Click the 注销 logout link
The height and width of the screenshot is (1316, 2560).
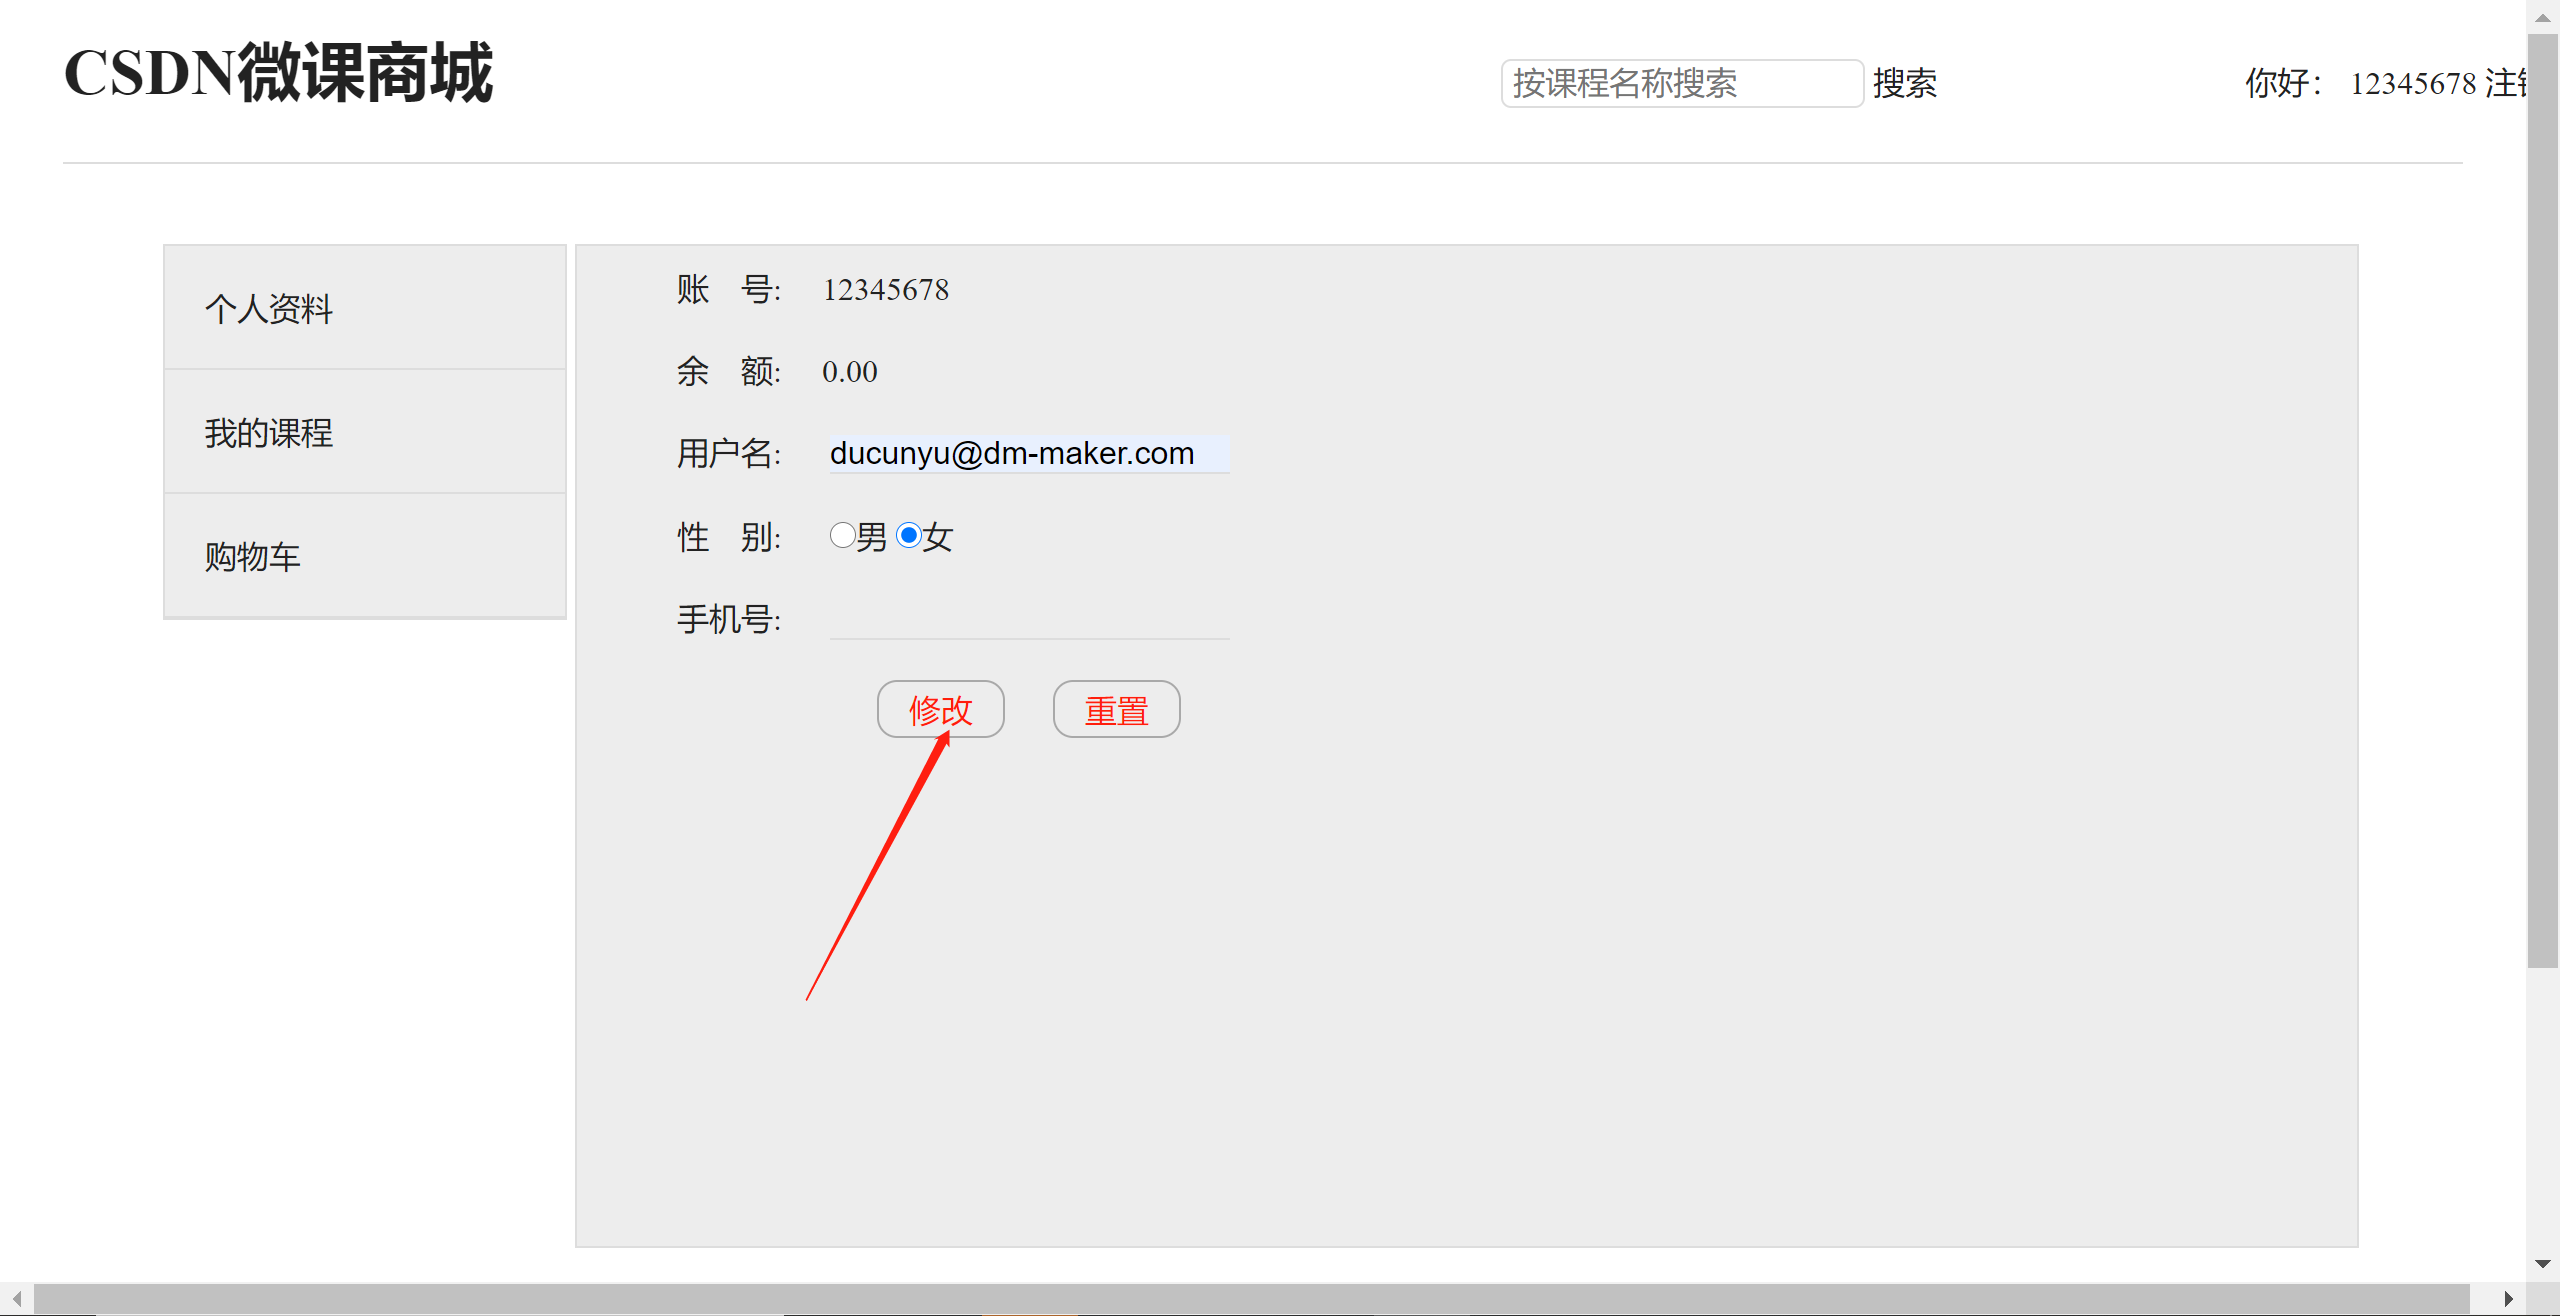pyautogui.click(x=2513, y=85)
